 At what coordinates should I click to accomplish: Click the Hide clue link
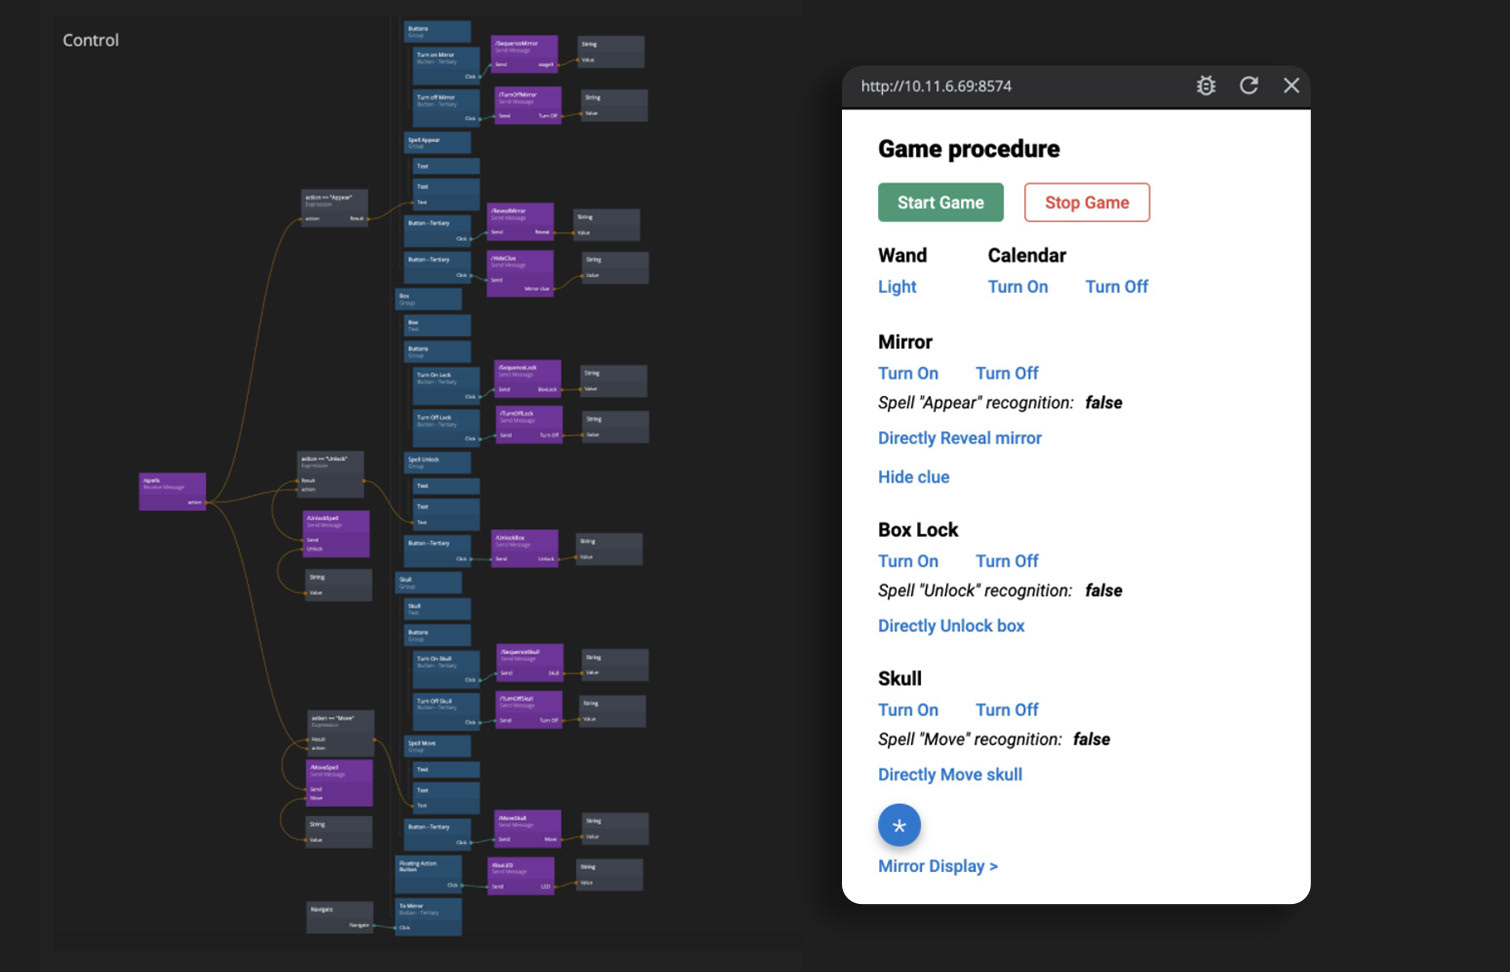pos(913,477)
